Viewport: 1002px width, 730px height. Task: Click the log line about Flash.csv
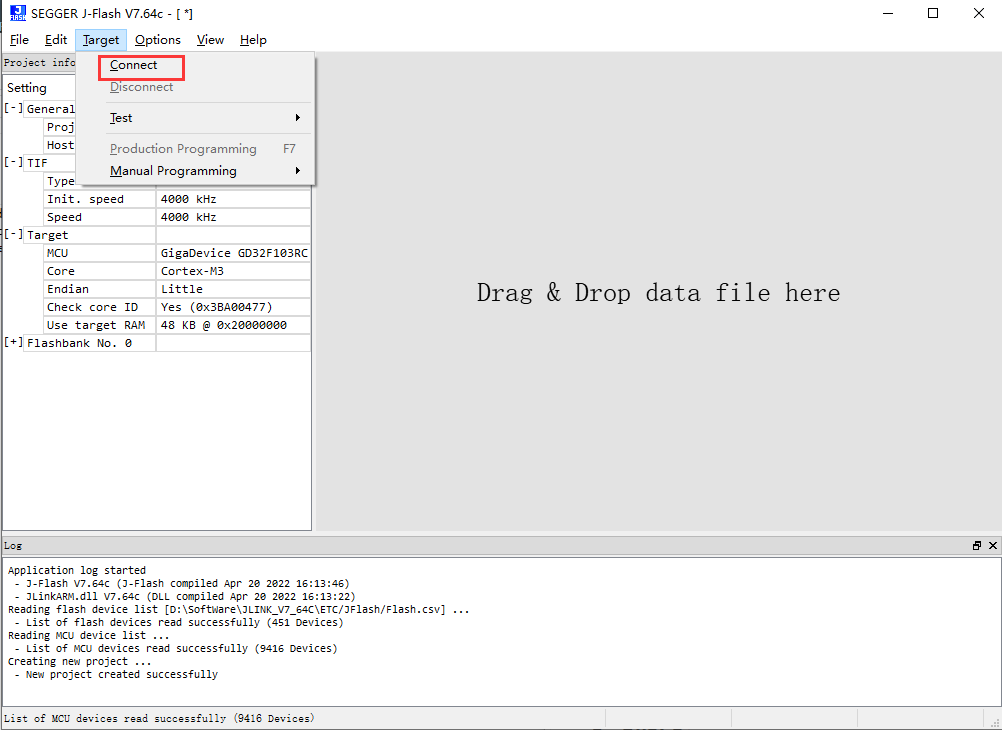coord(238,609)
